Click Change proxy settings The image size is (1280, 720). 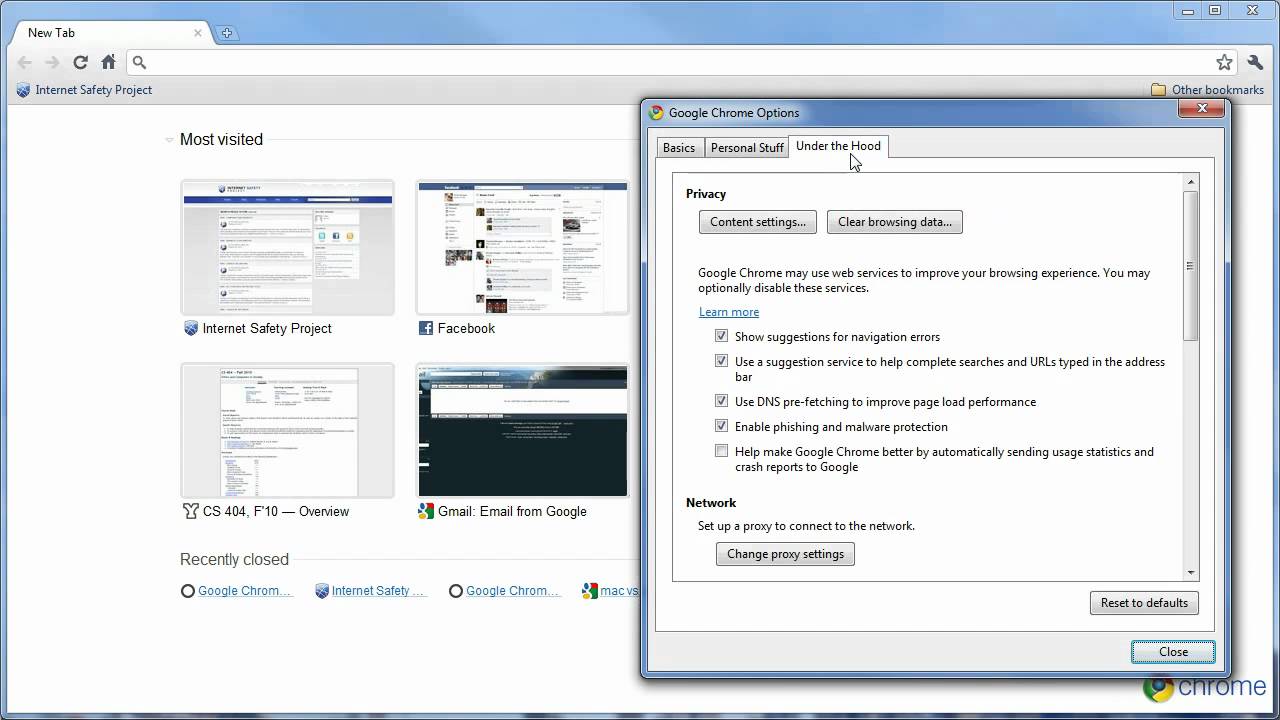click(785, 554)
